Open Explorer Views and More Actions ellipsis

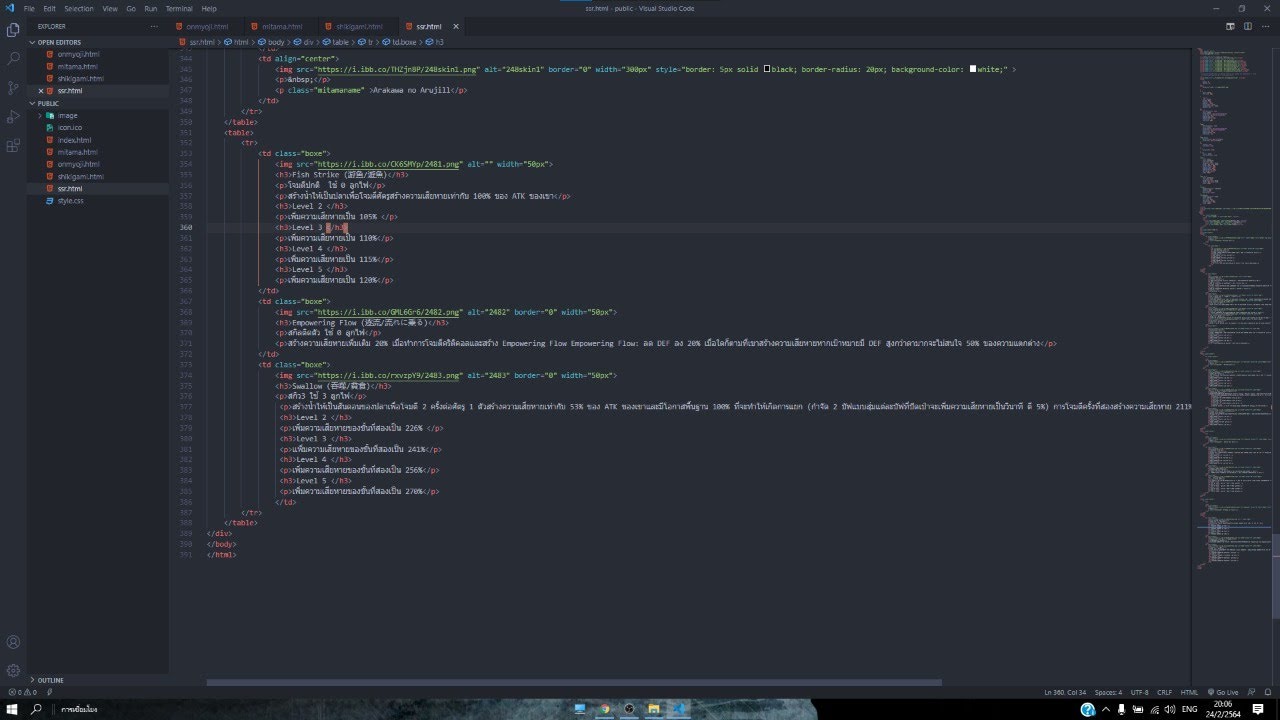[x=155, y=26]
